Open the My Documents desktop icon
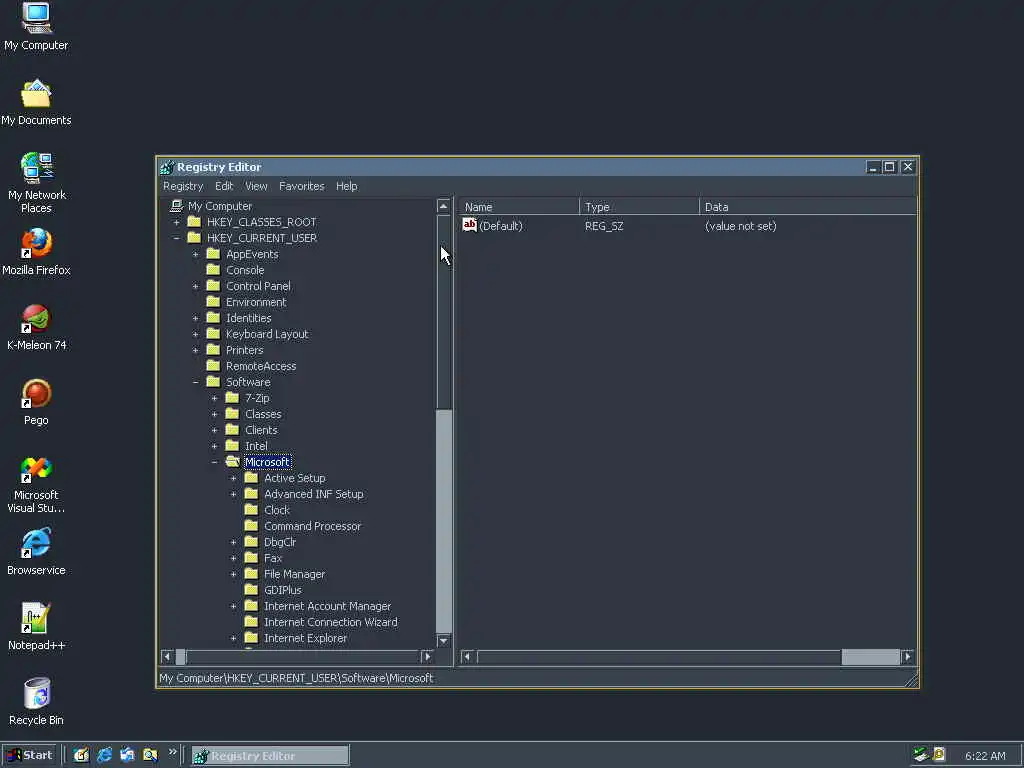The width and height of the screenshot is (1024, 768). pos(36,93)
